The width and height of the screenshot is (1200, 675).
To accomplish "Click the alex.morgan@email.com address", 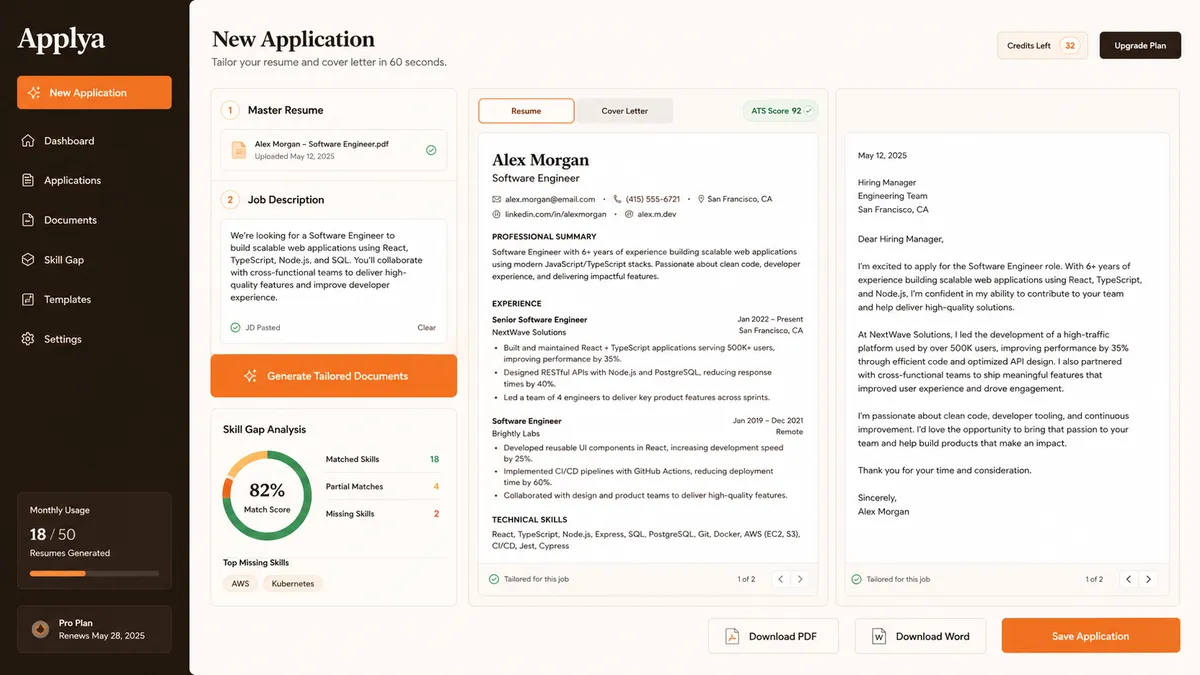I will (550, 199).
